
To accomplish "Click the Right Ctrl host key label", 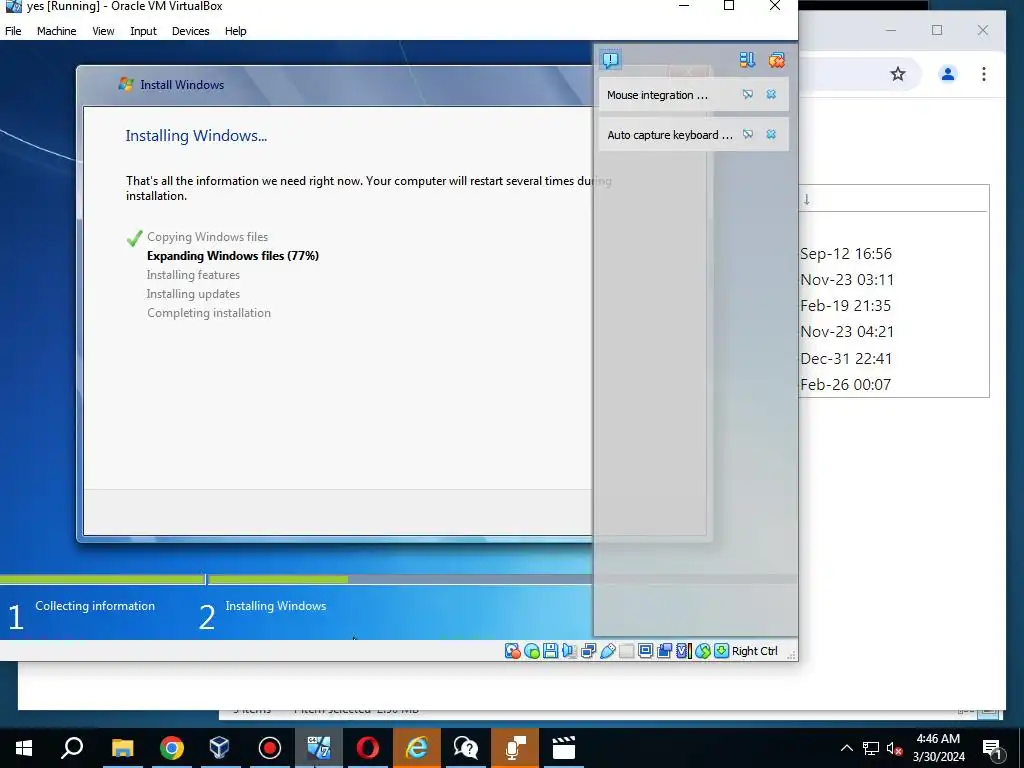I will pyautogui.click(x=755, y=651).
